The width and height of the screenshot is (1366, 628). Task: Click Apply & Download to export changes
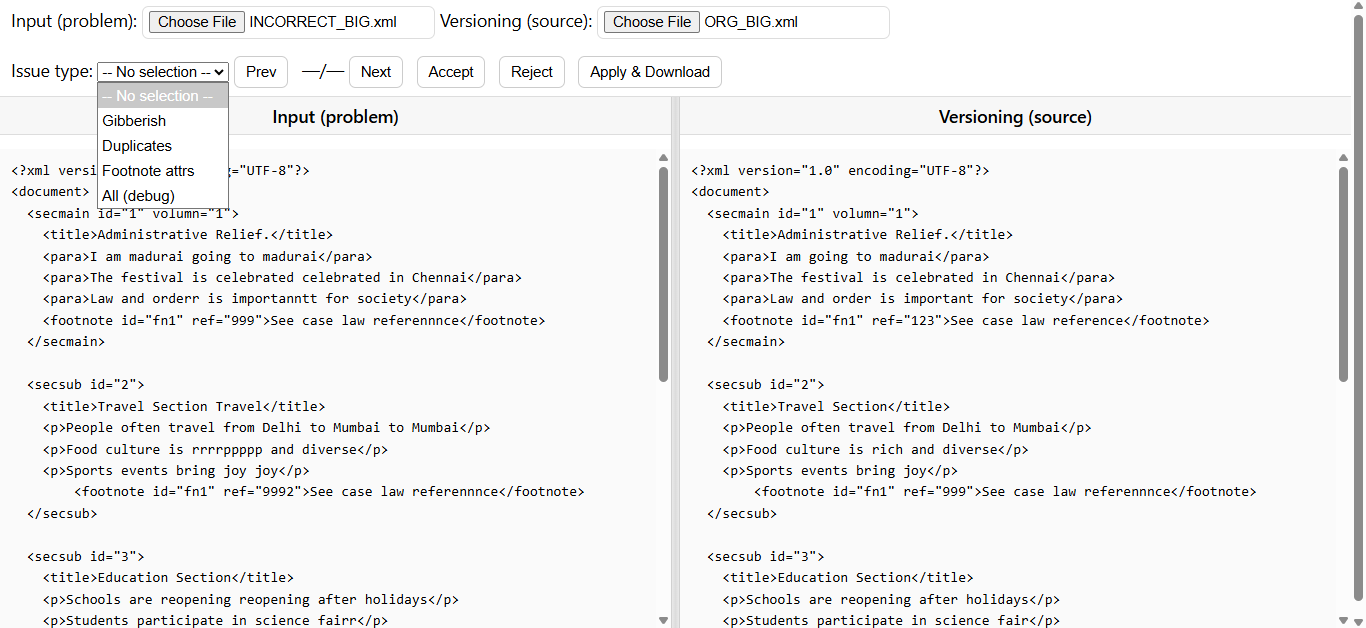pyautogui.click(x=649, y=71)
